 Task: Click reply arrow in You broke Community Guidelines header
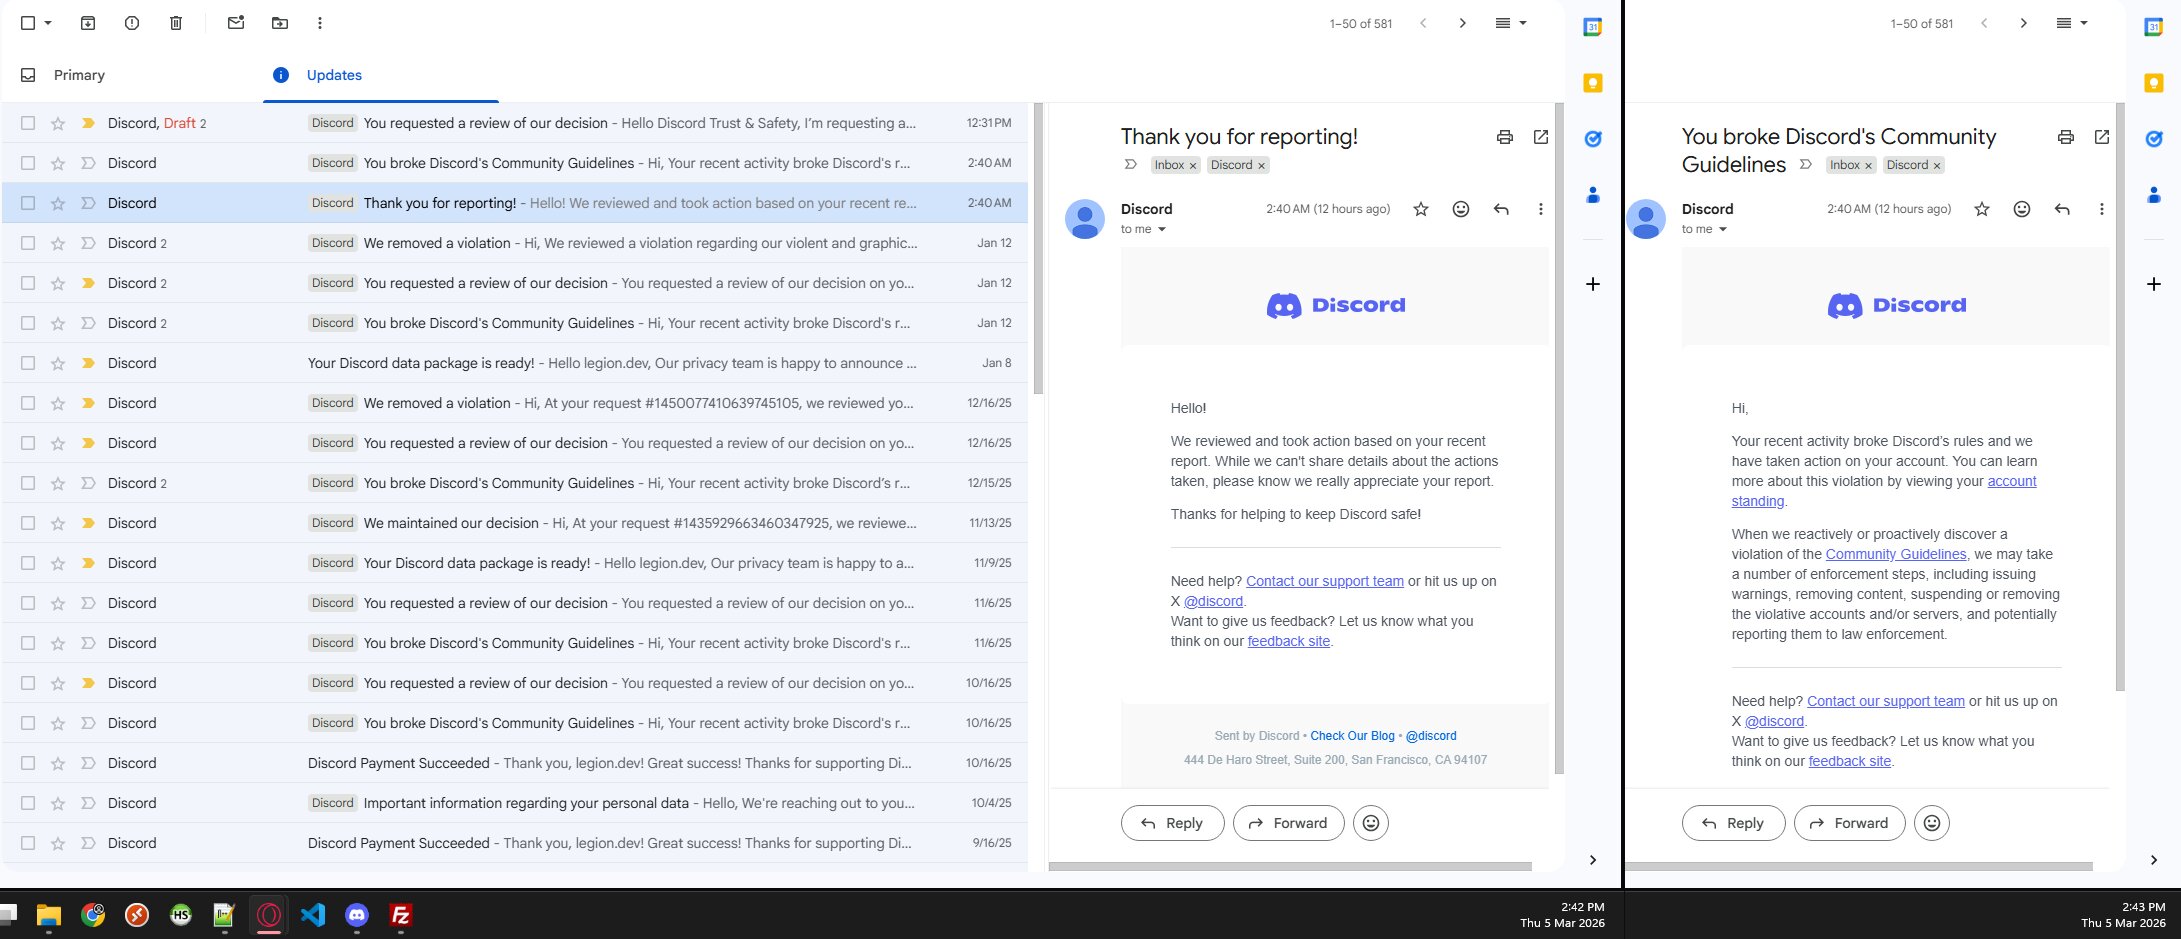[2062, 209]
